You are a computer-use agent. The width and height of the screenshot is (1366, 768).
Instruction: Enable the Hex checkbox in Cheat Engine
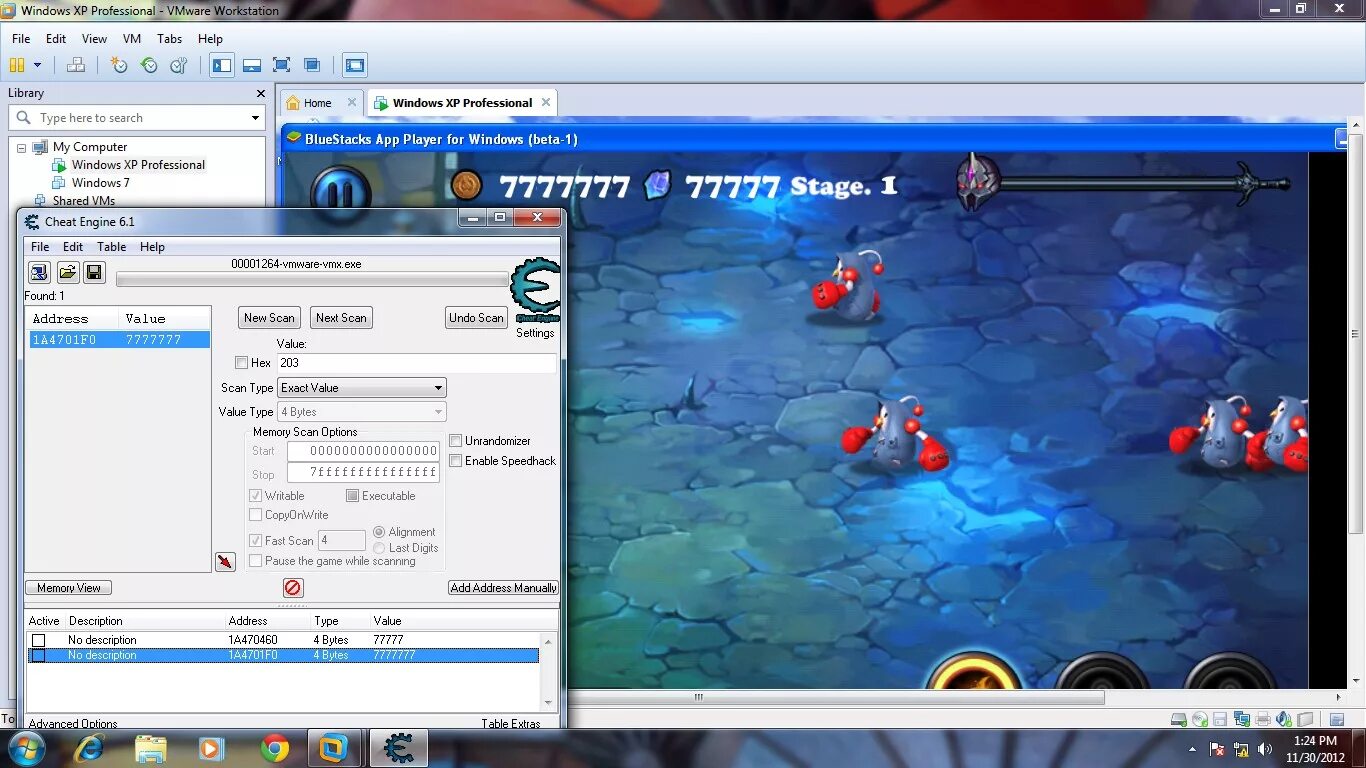pyautogui.click(x=241, y=363)
